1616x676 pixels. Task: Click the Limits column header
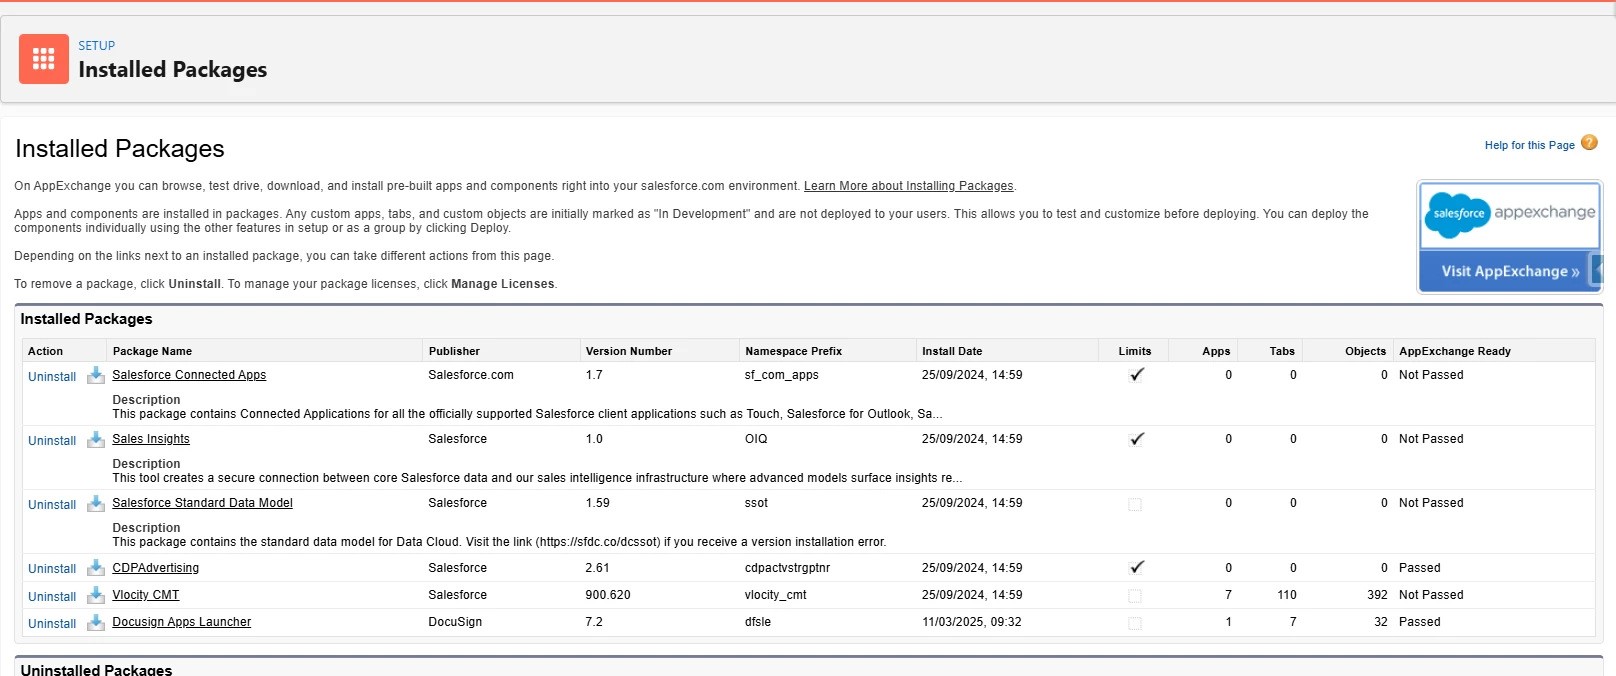point(1135,351)
